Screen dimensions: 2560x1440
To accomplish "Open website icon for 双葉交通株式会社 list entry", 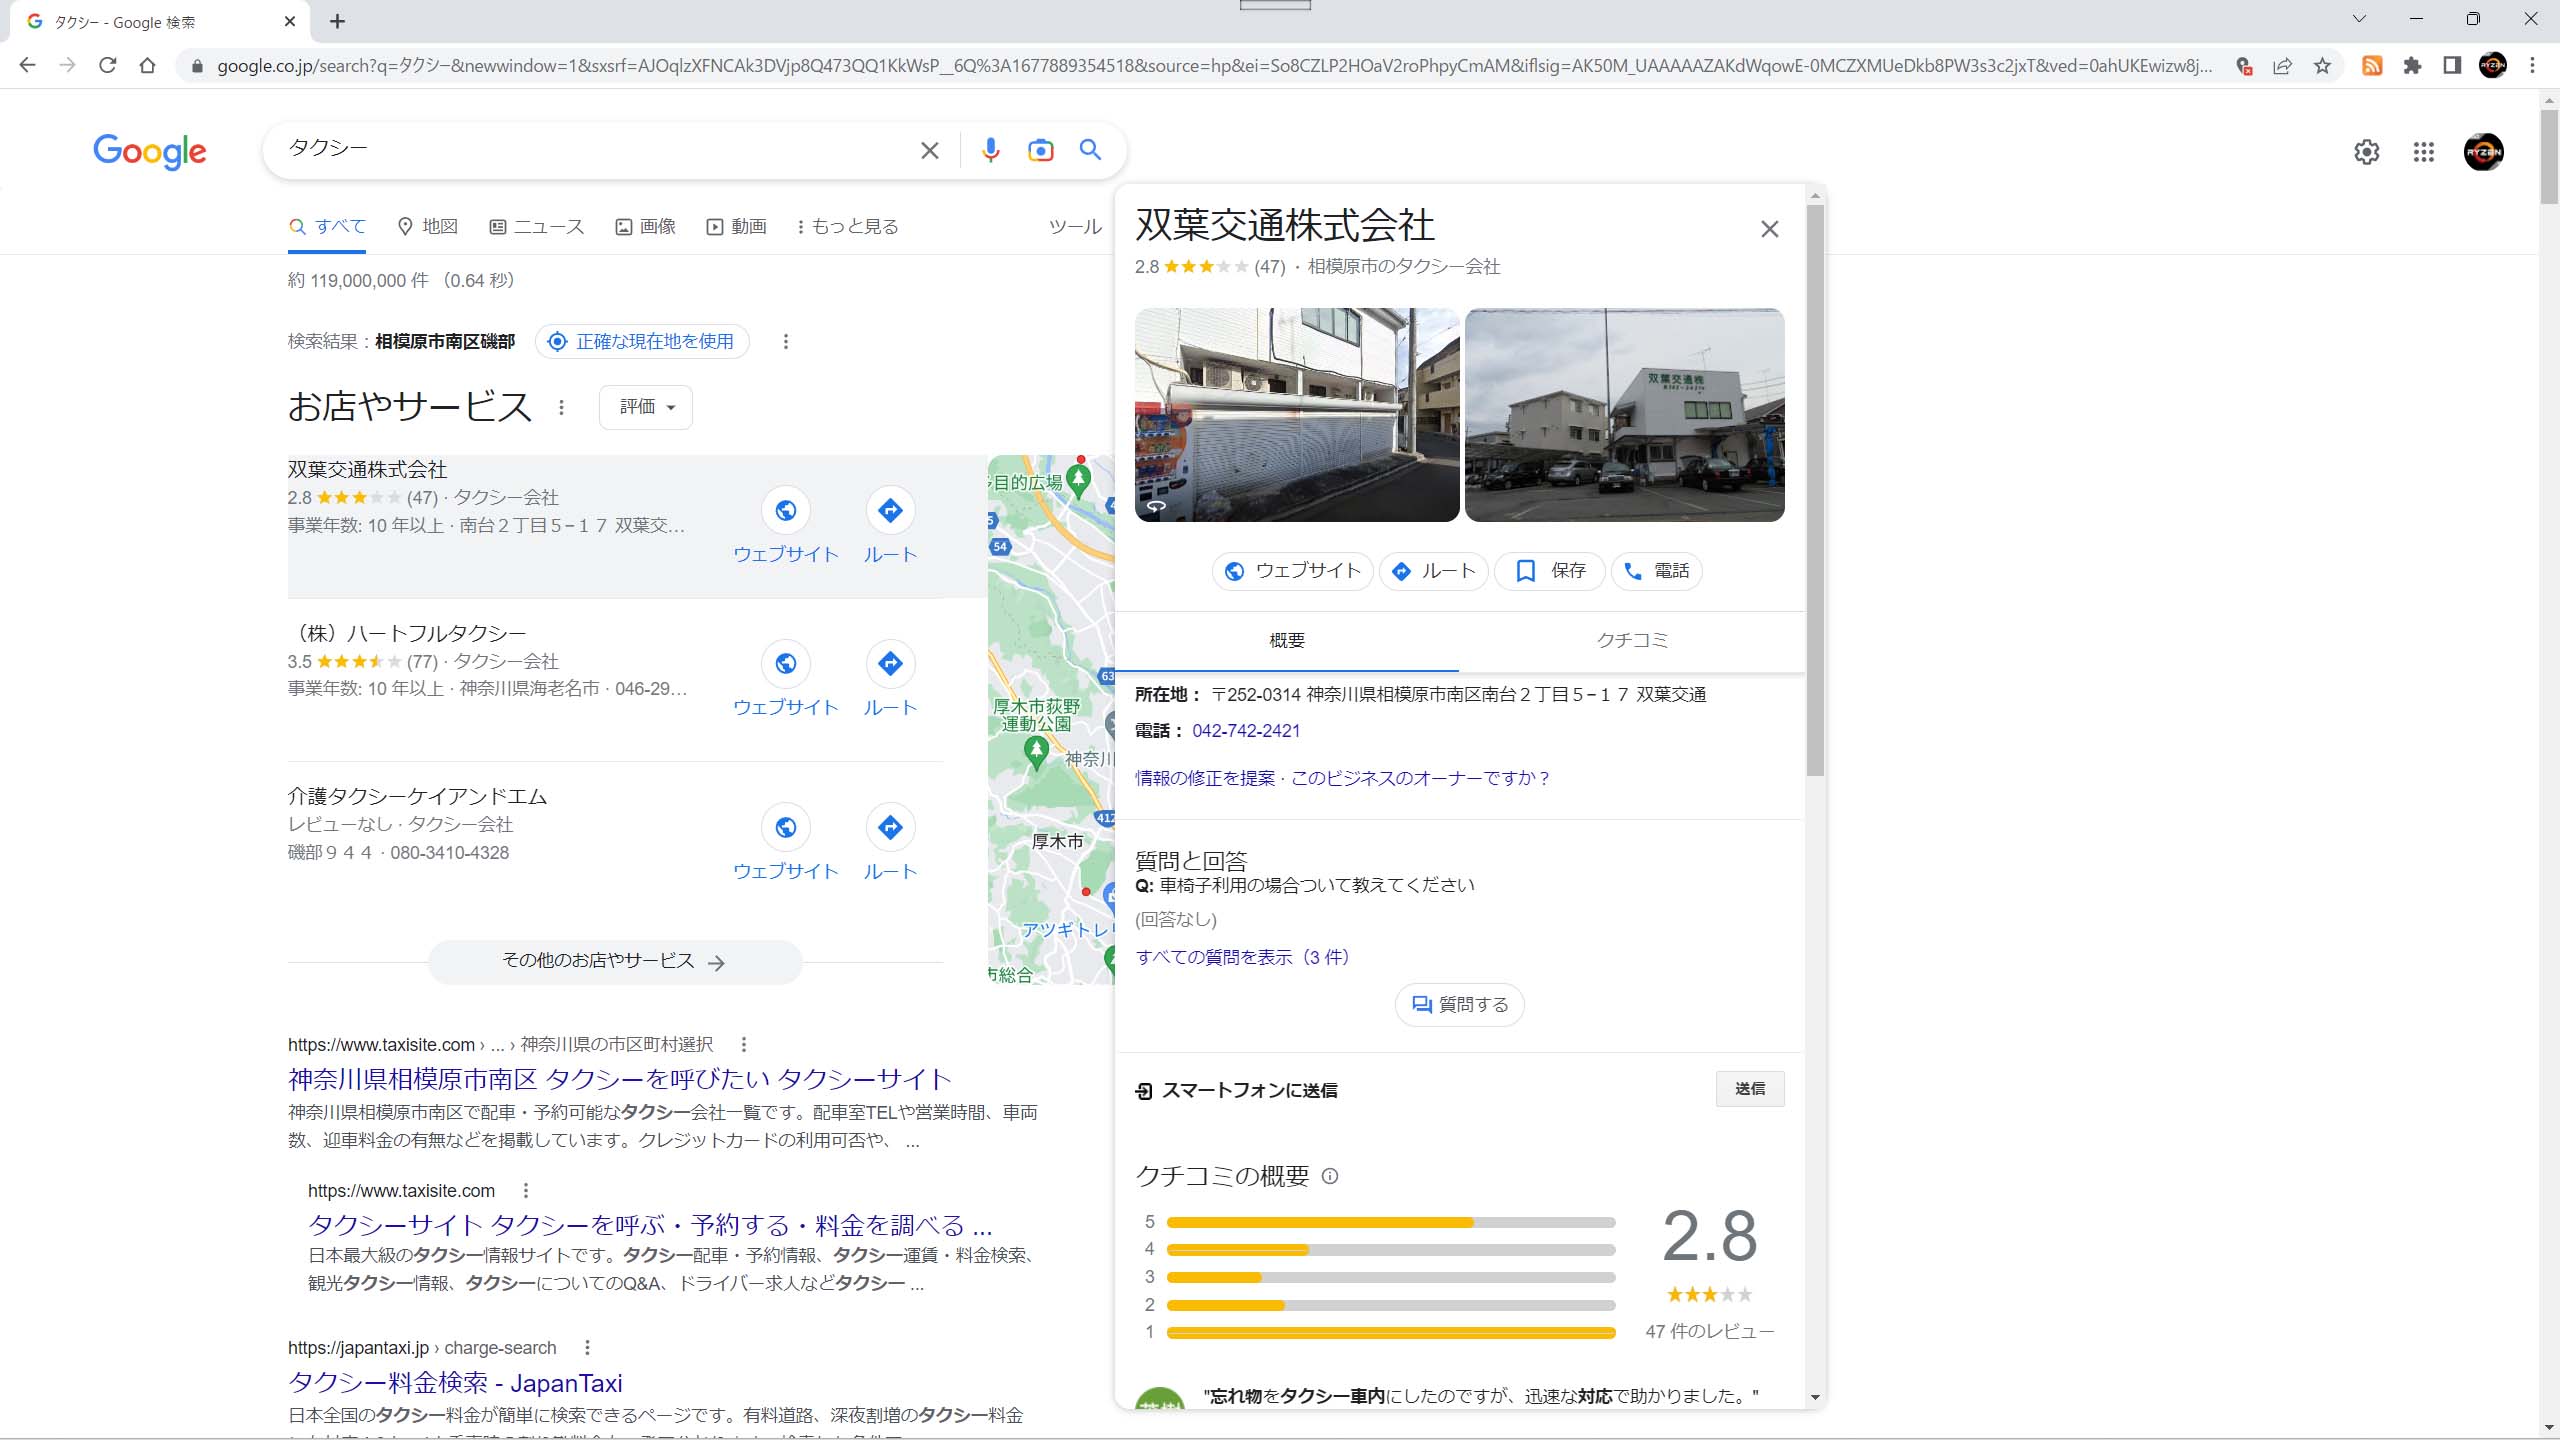I will pyautogui.click(x=786, y=510).
